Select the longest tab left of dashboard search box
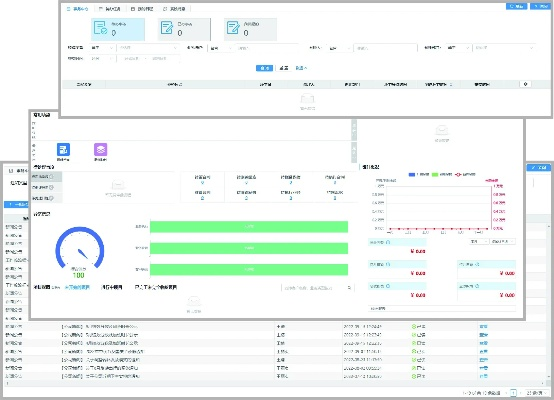 point(155,287)
